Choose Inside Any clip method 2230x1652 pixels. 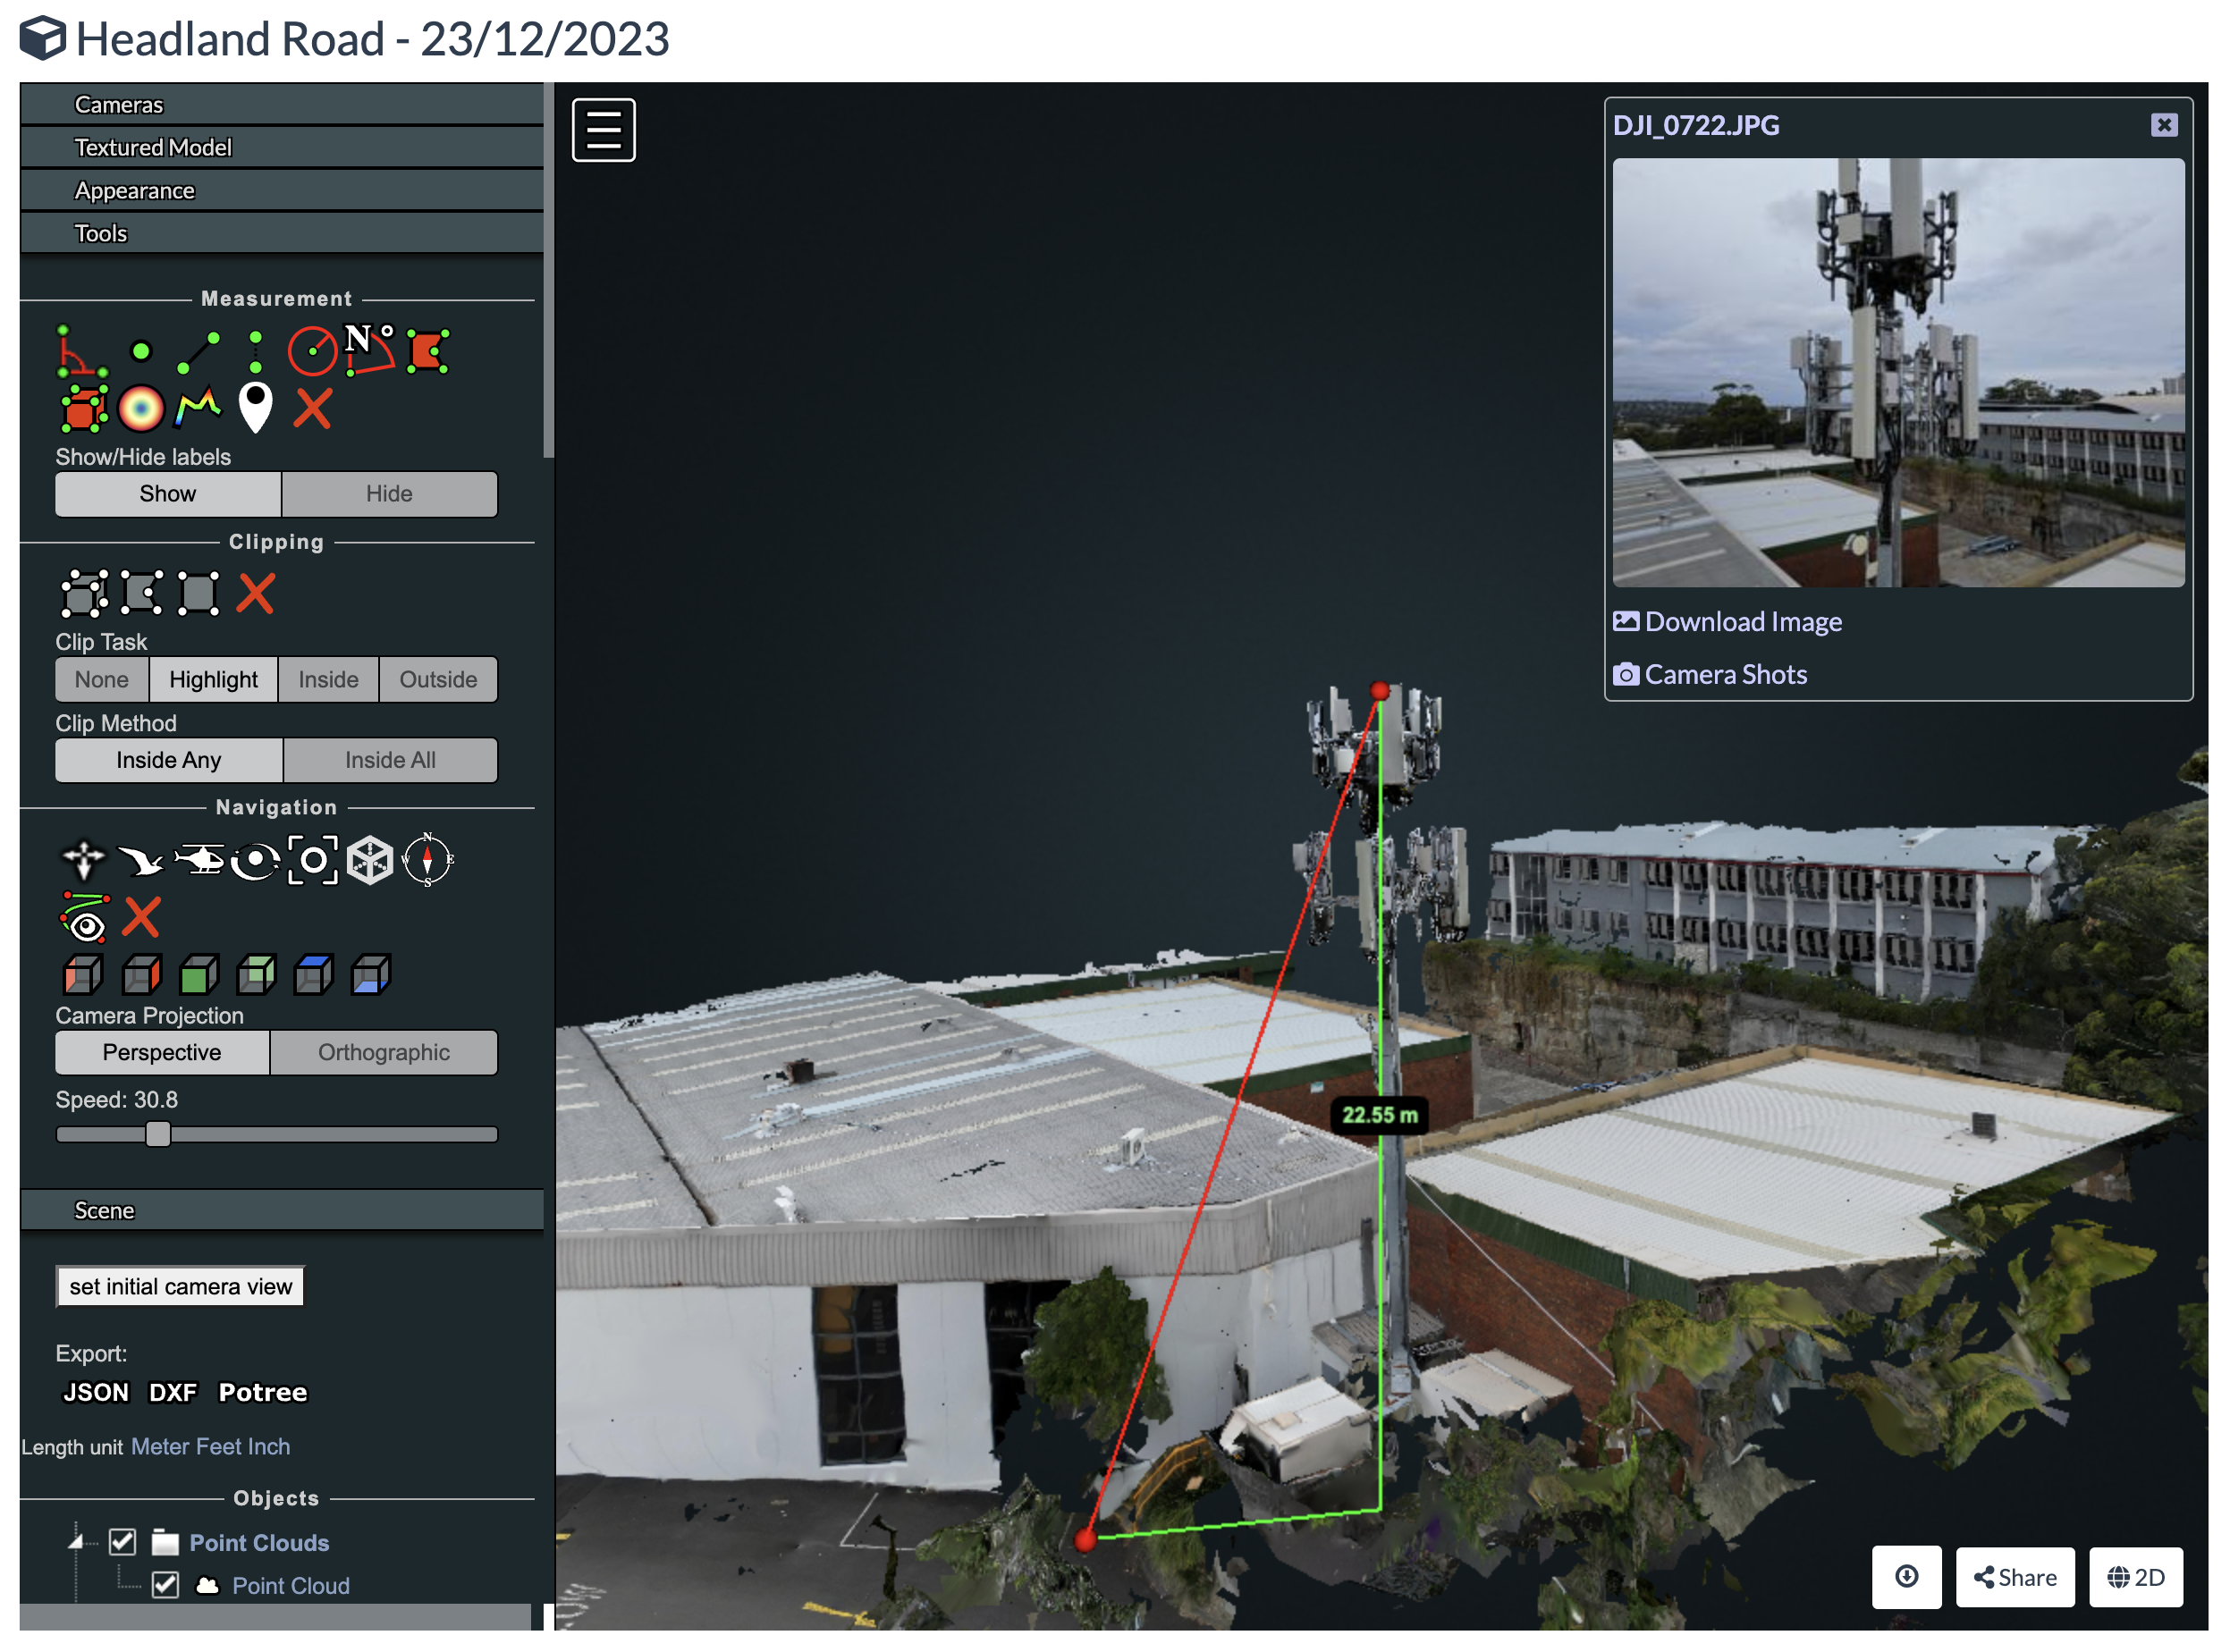[x=169, y=761]
